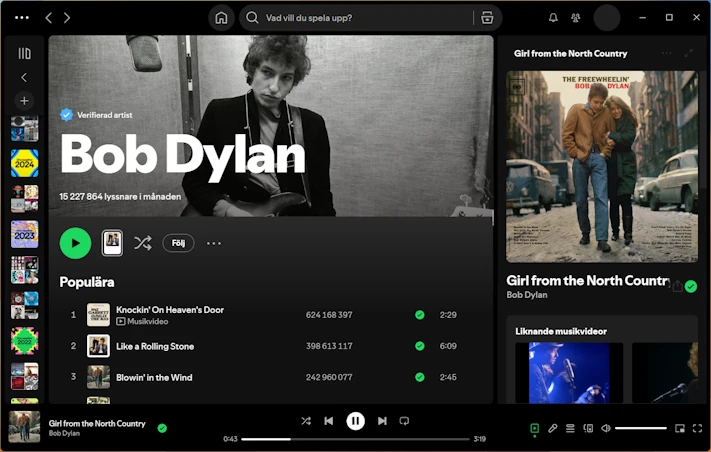Go back with the left arrow
Image resolution: width=711 pixels, height=452 pixels.
pos(49,18)
